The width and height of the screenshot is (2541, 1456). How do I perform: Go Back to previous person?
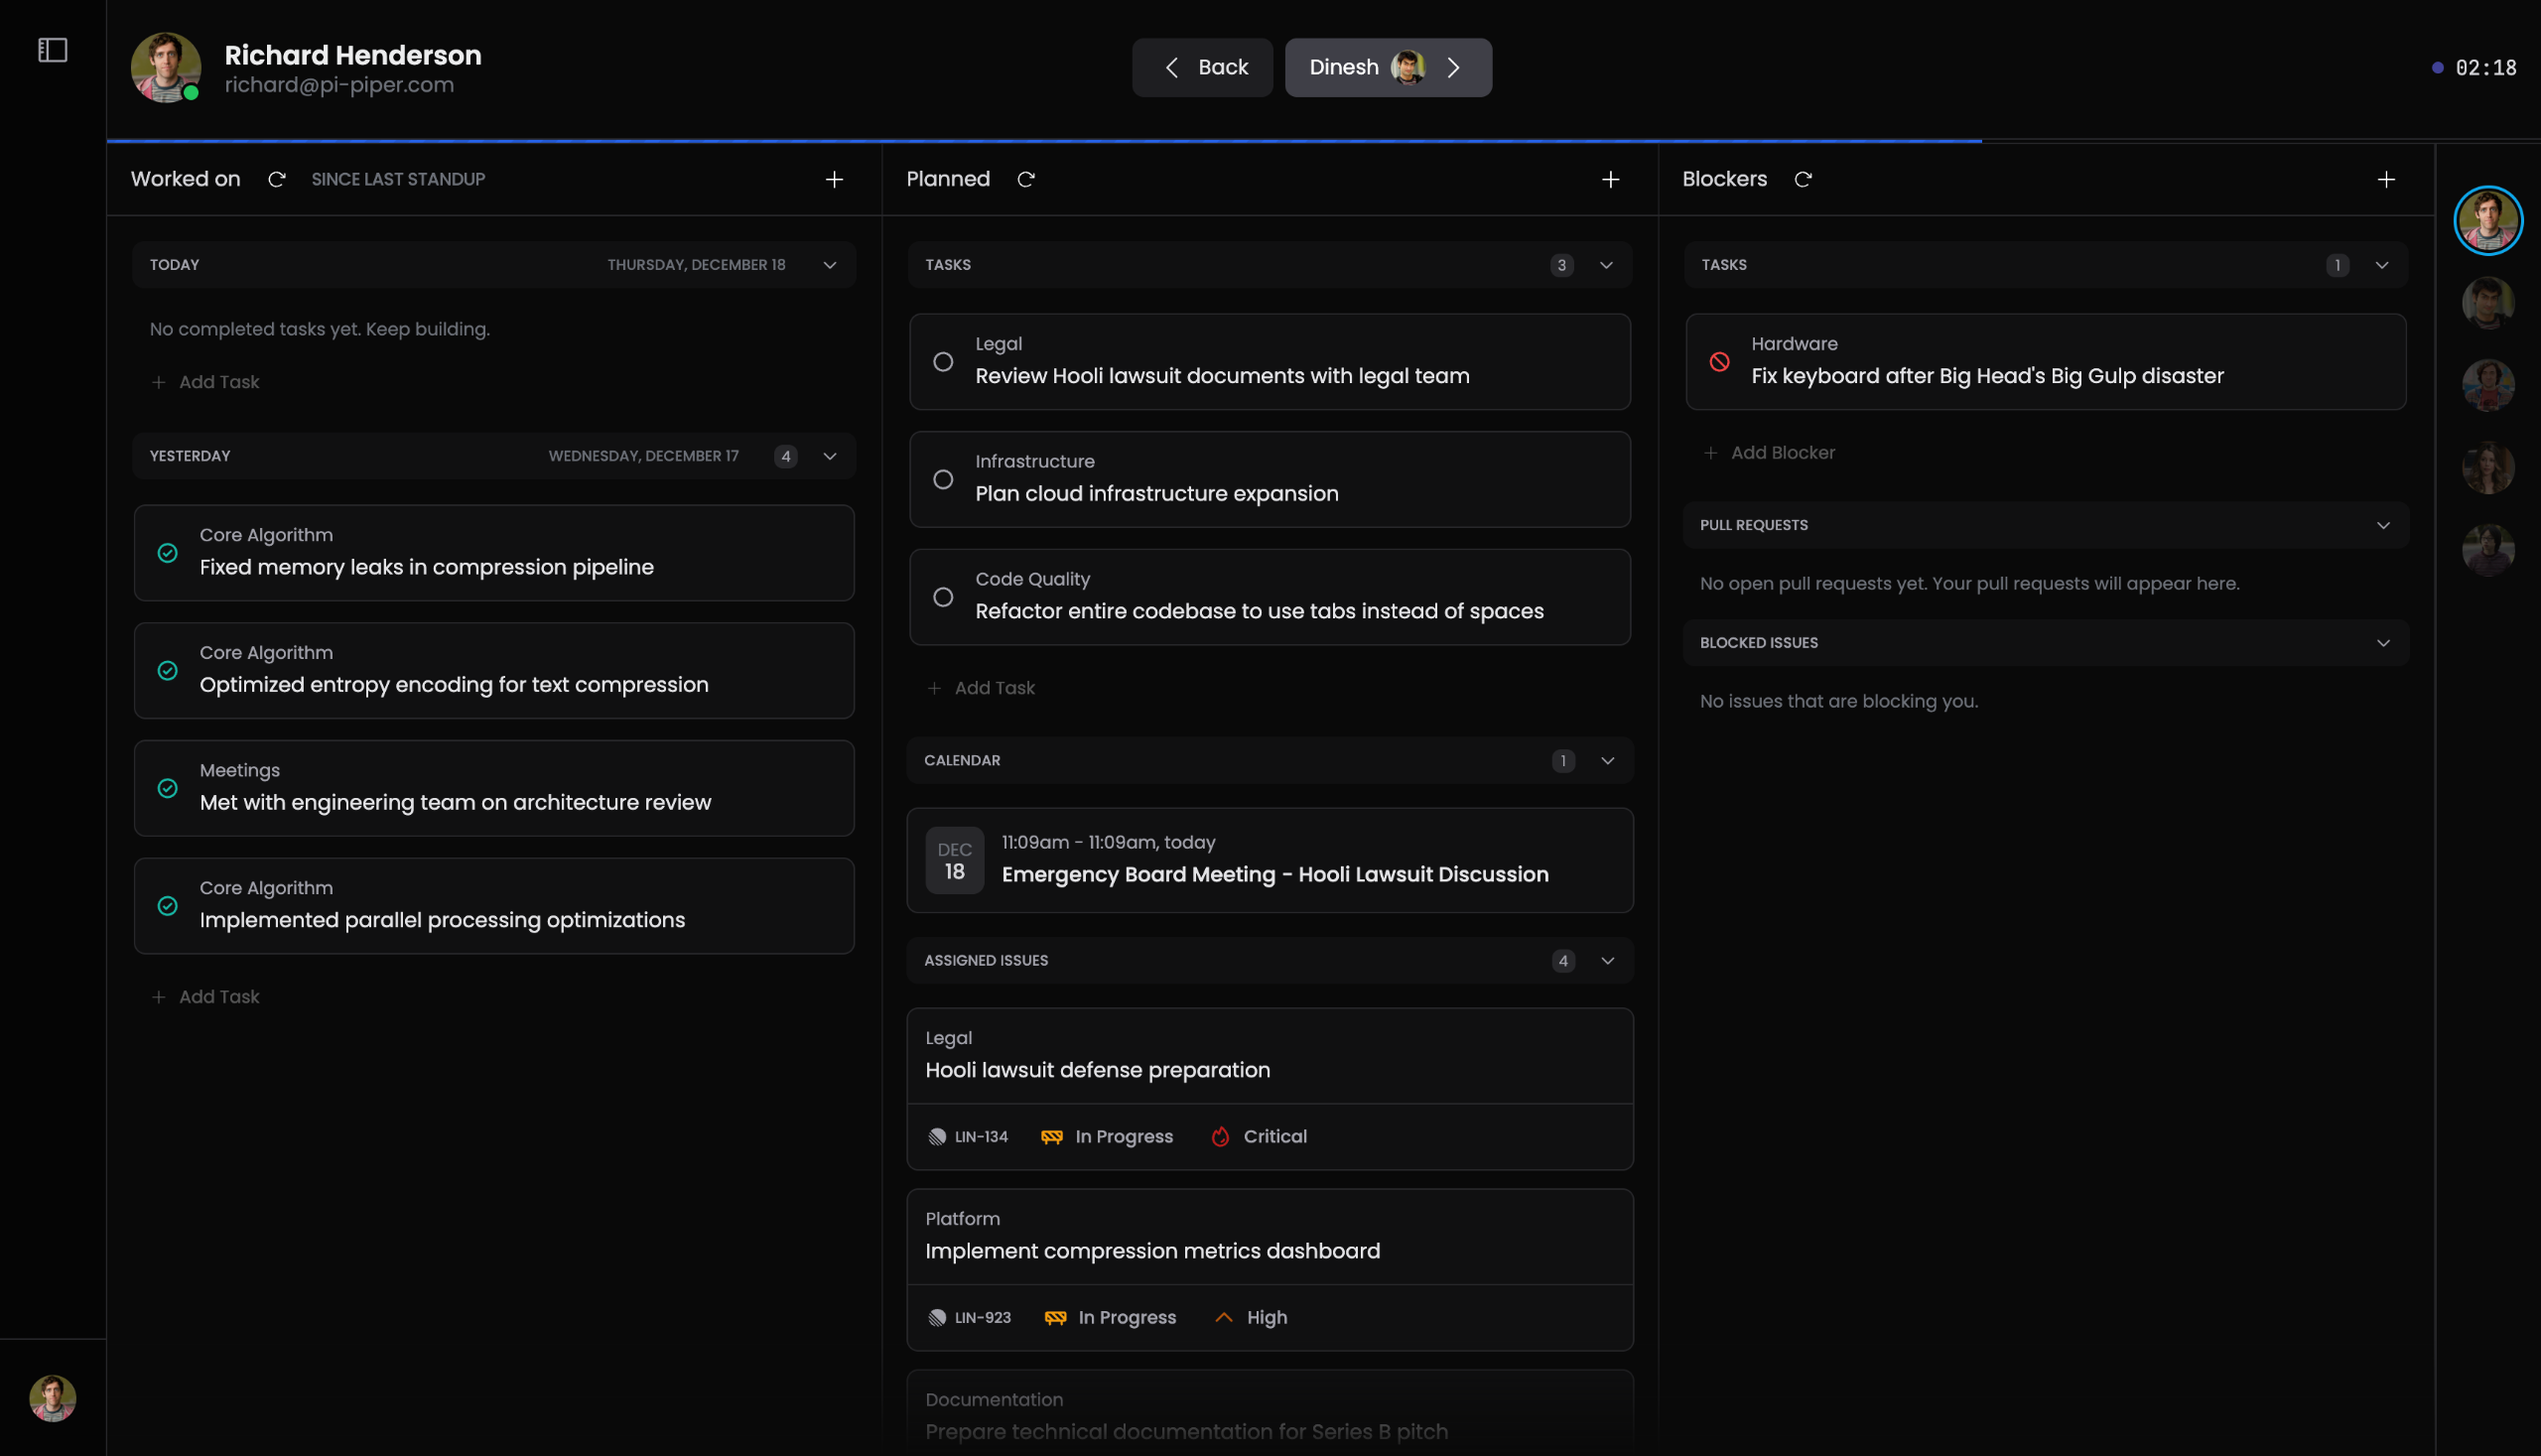pyautogui.click(x=1202, y=67)
